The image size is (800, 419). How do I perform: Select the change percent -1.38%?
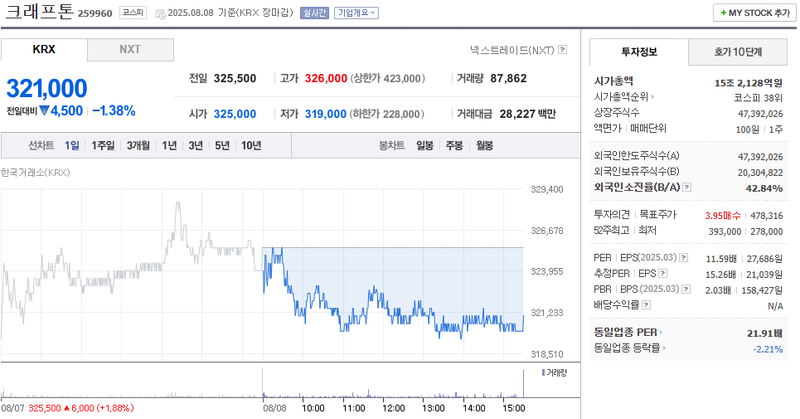(114, 111)
